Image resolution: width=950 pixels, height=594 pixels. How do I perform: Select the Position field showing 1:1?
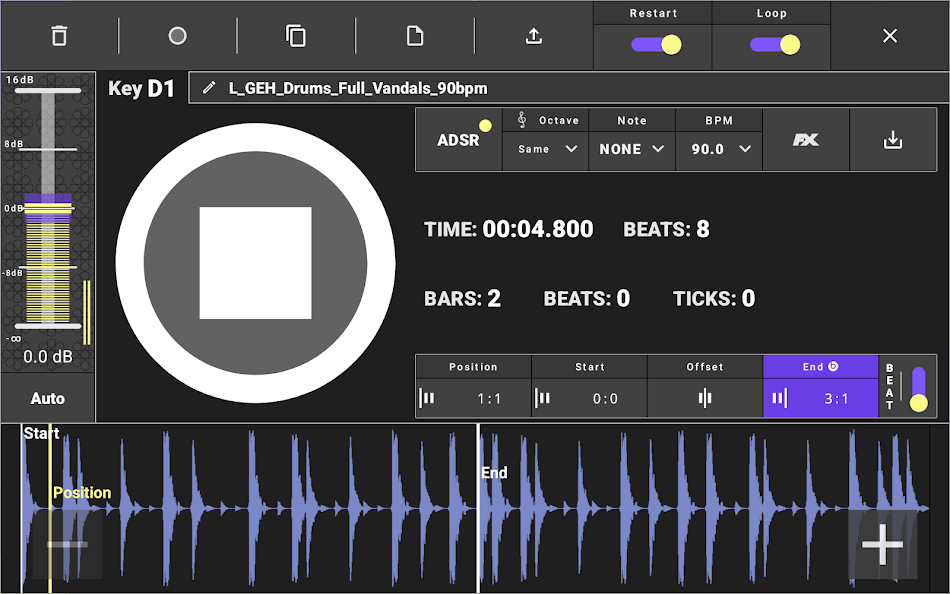point(473,398)
